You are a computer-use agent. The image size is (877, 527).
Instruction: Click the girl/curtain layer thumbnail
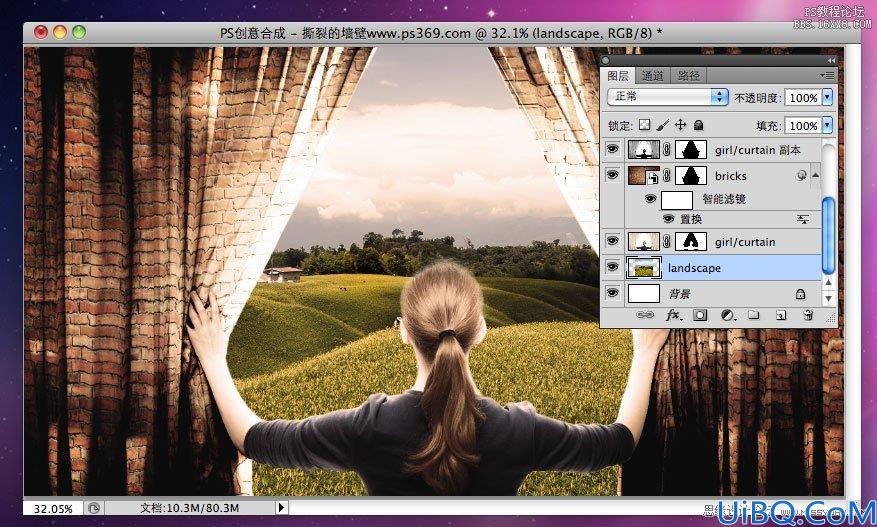pyautogui.click(x=644, y=242)
